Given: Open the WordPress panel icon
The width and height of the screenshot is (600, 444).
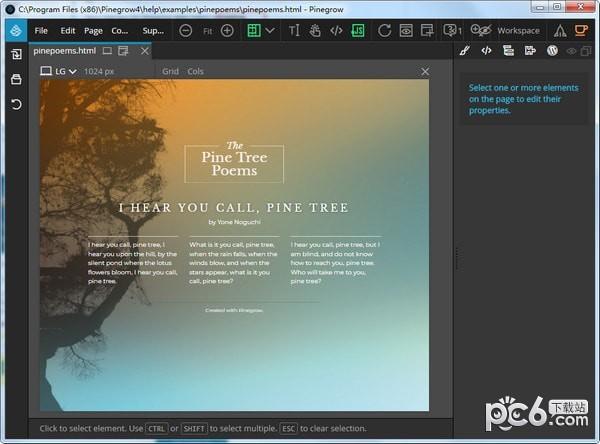Looking at the screenshot, I should pos(551,51).
